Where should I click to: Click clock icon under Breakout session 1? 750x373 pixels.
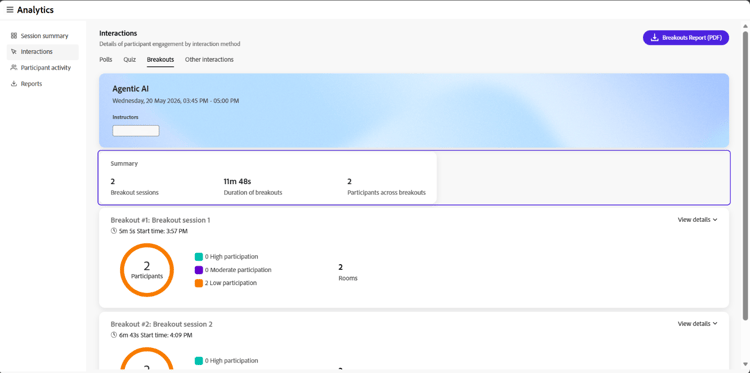114,231
